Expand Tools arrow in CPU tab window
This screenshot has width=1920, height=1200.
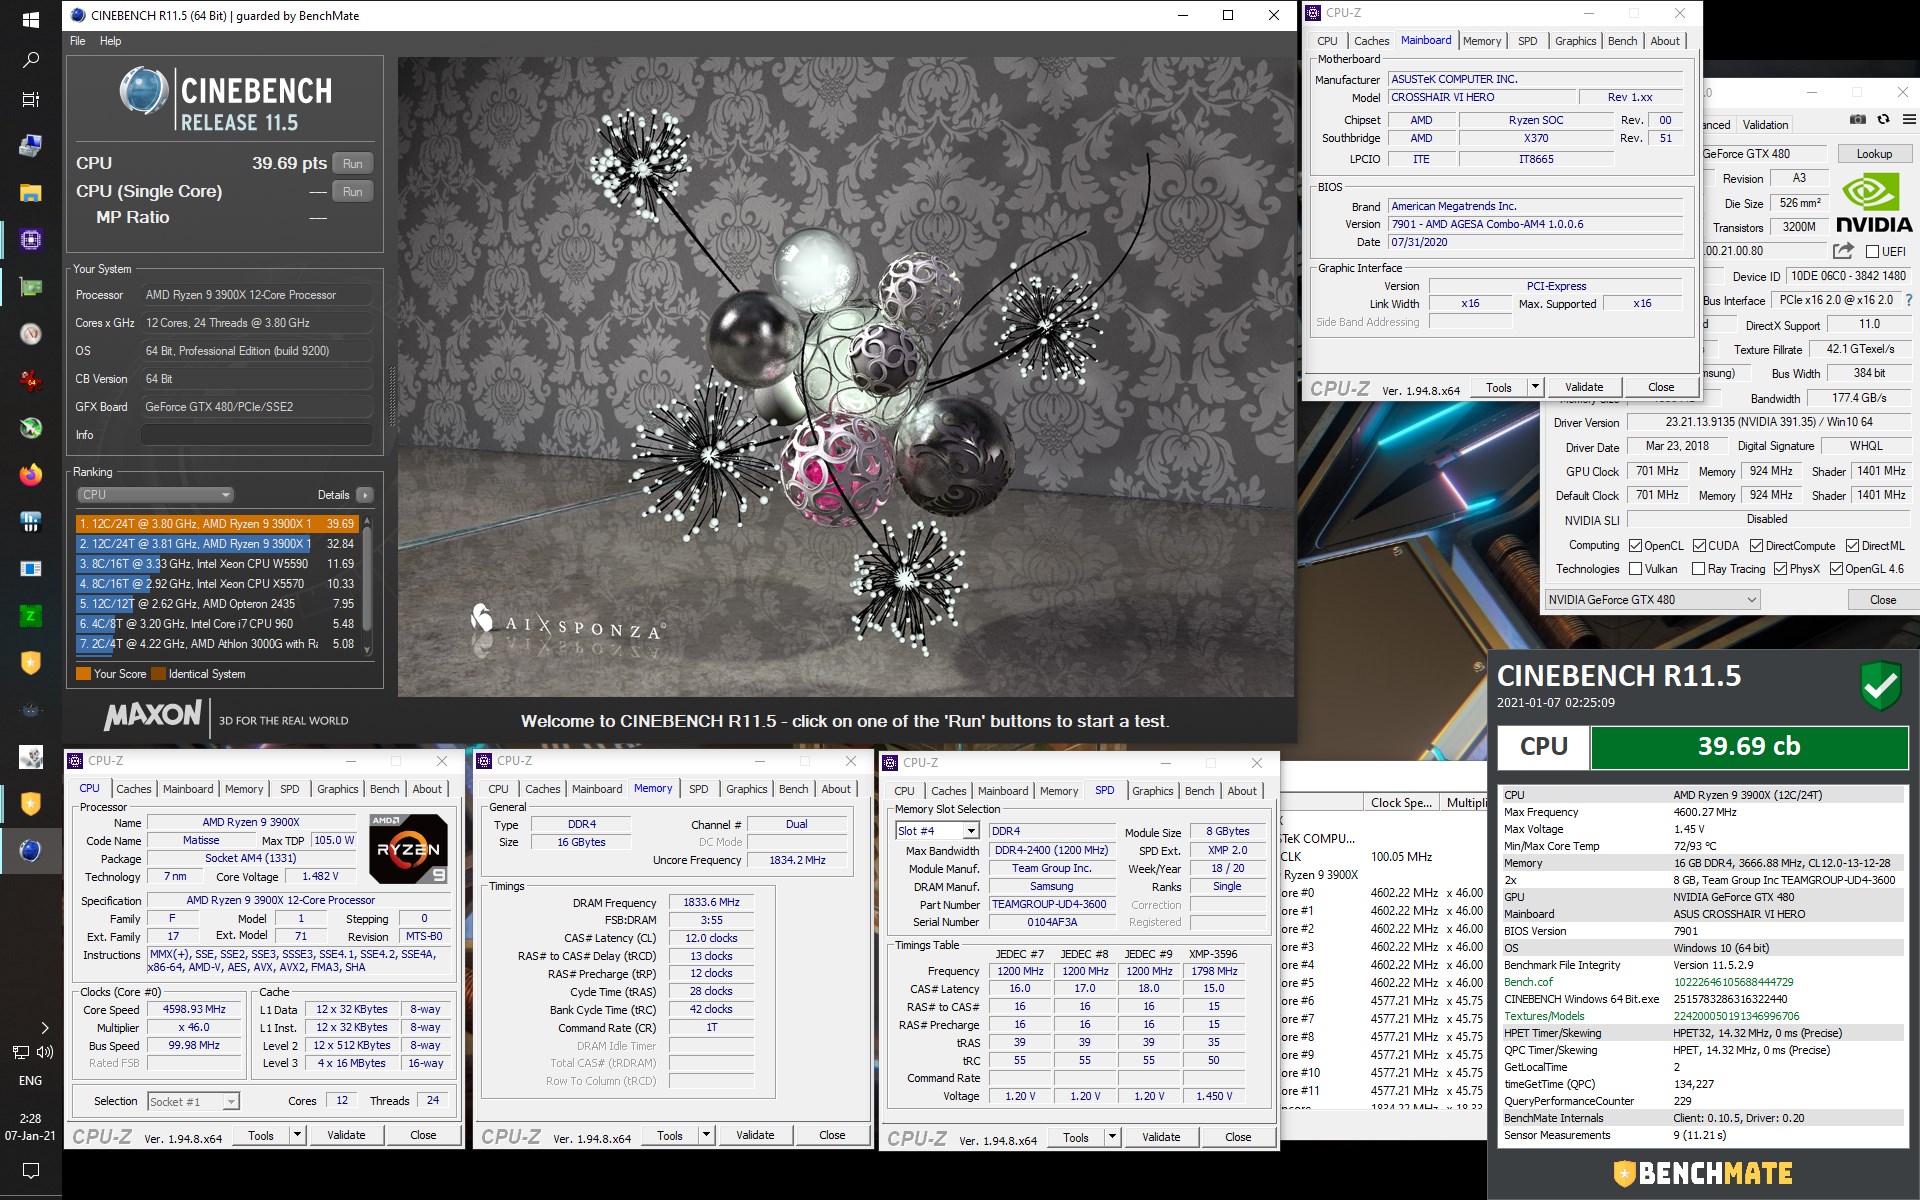(297, 1135)
